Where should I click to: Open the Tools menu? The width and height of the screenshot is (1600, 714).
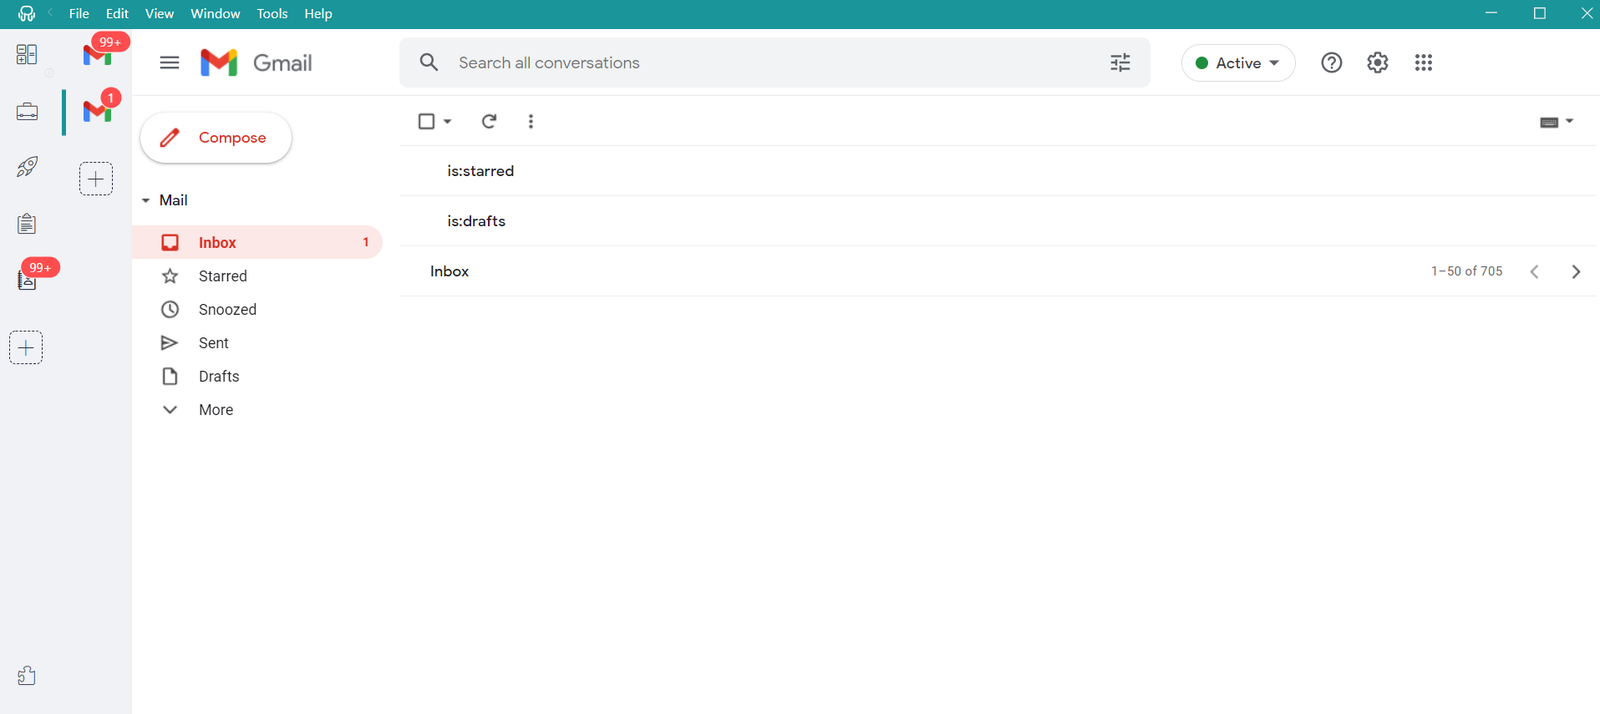coord(272,13)
